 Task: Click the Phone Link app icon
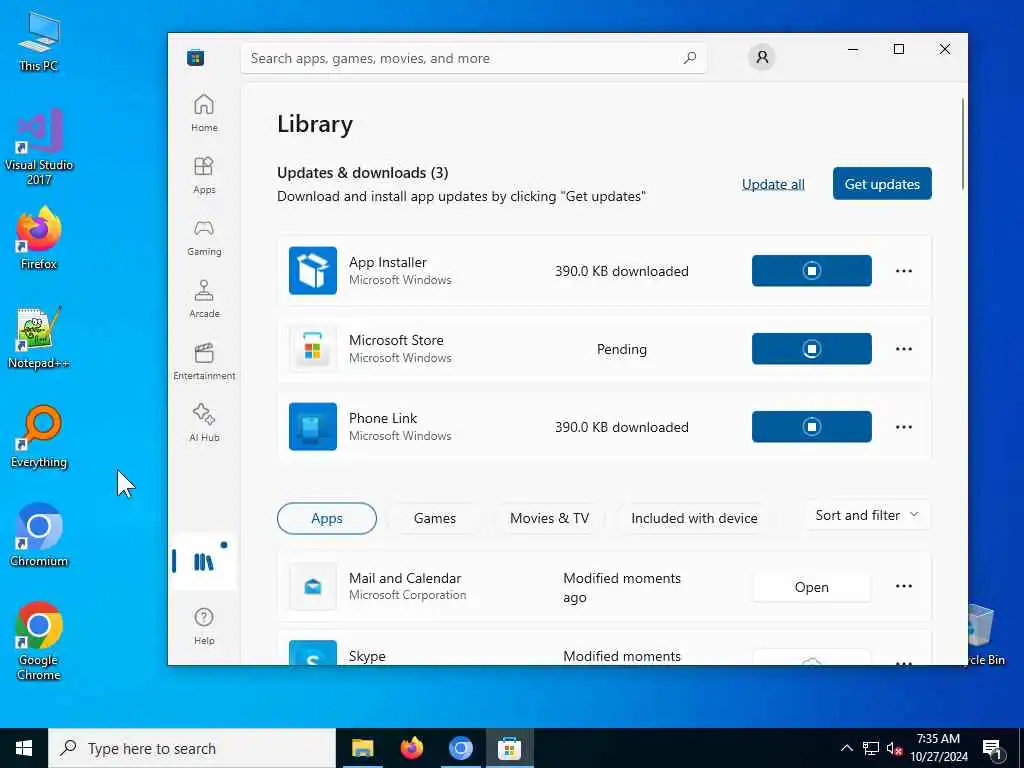tap(313, 426)
